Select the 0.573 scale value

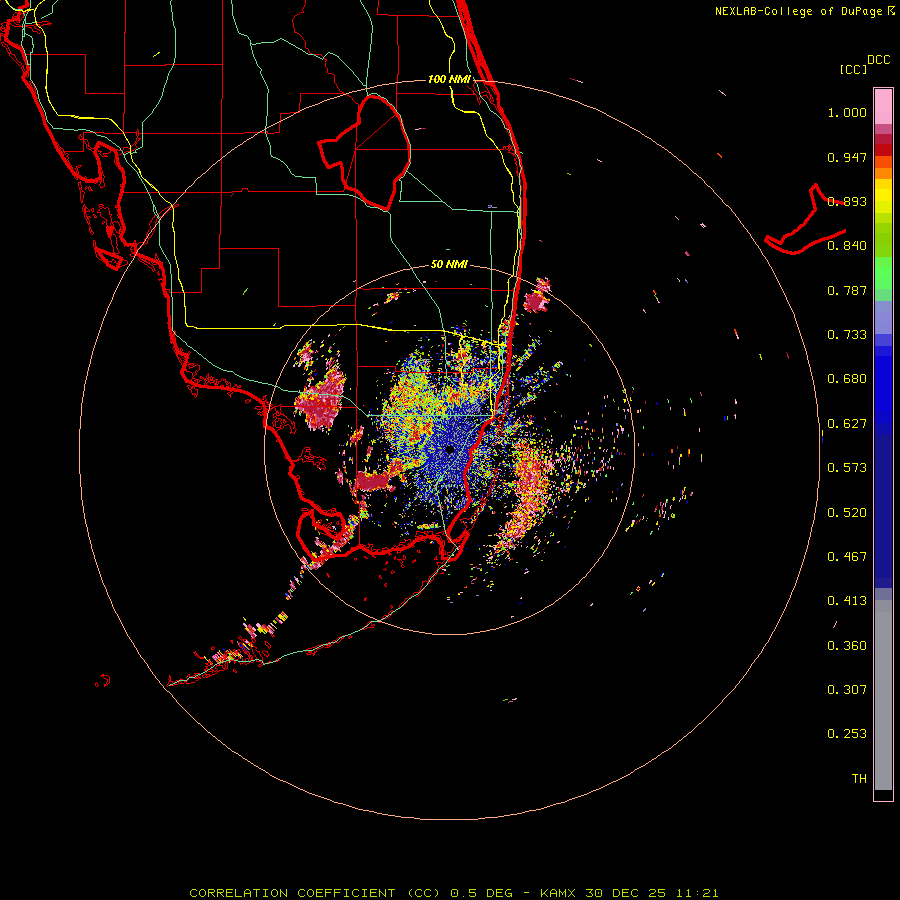pyautogui.click(x=847, y=468)
